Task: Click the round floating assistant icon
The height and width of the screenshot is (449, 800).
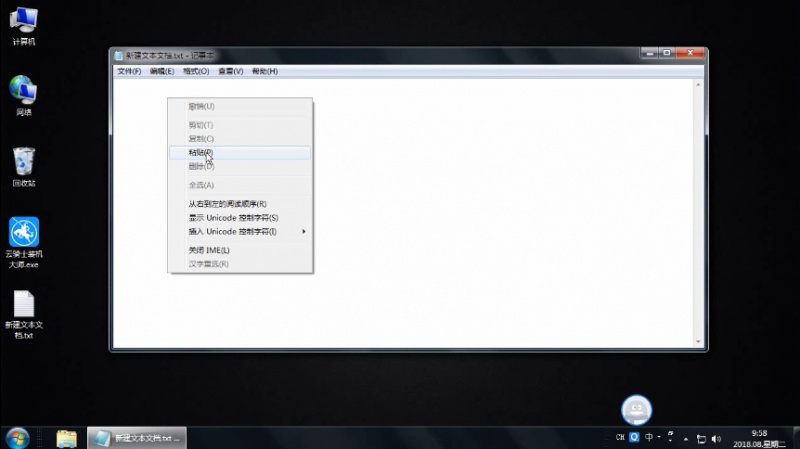Action: [636, 410]
